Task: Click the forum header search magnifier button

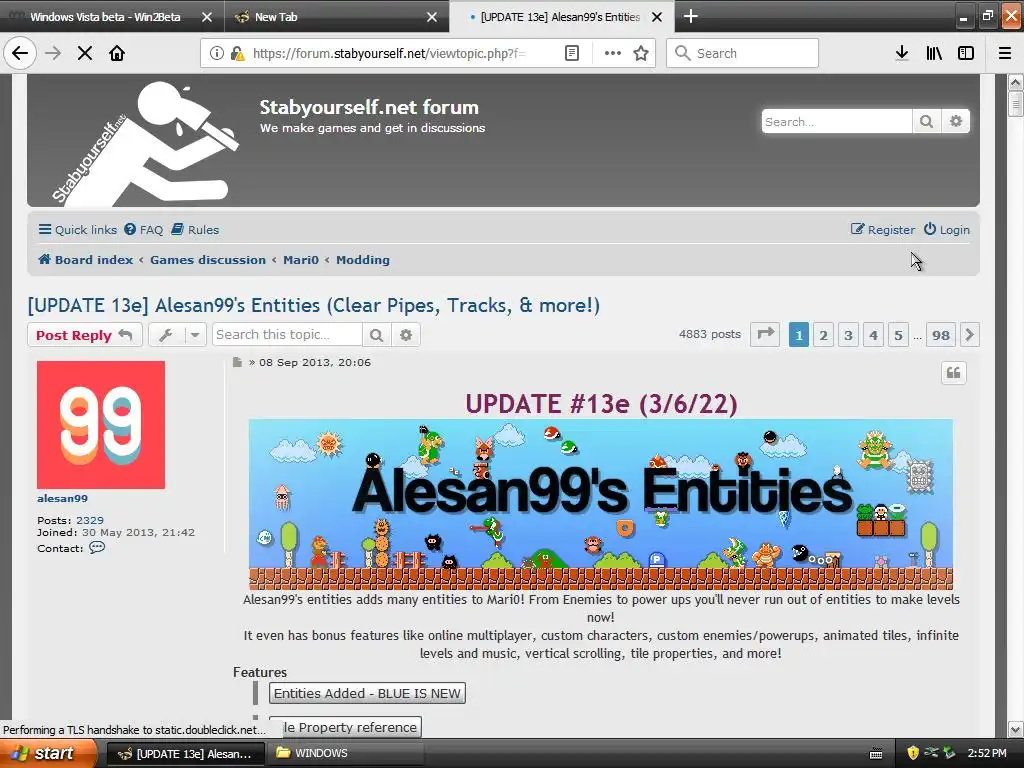Action: 926,121
